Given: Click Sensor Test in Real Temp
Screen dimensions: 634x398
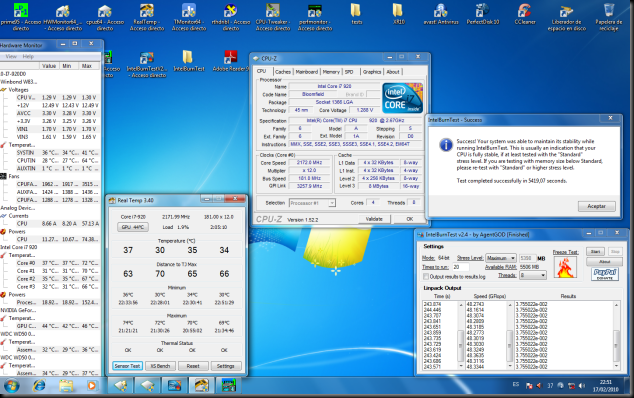Looking at the screenshot, I should (x=127, y=366).
